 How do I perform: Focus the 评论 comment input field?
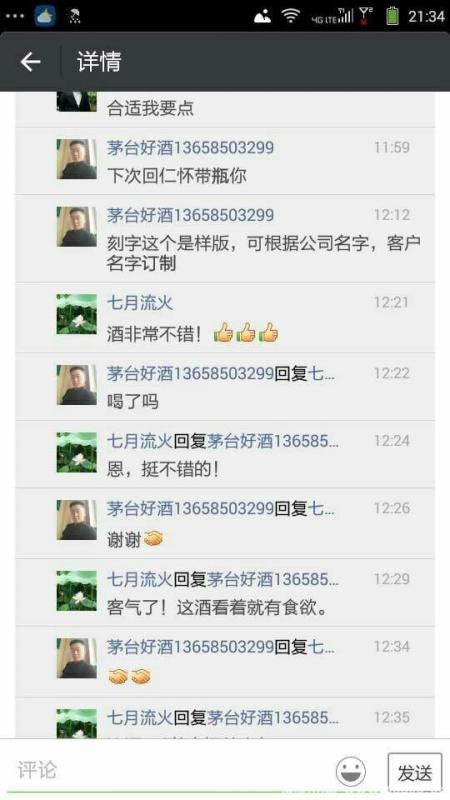pos(168,770)
